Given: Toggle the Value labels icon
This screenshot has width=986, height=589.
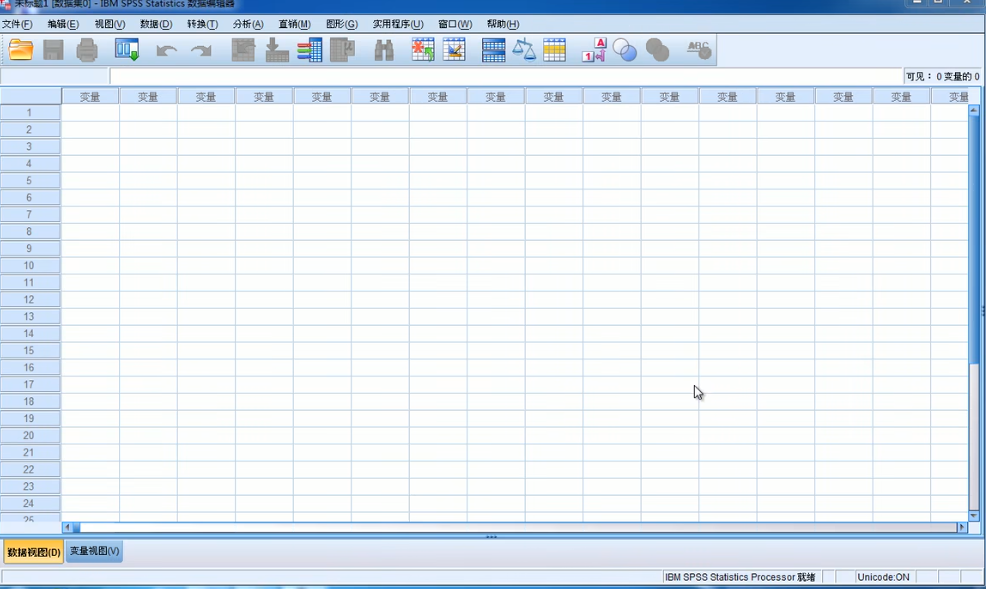Looking at the screenshot, I should point(594,50).
